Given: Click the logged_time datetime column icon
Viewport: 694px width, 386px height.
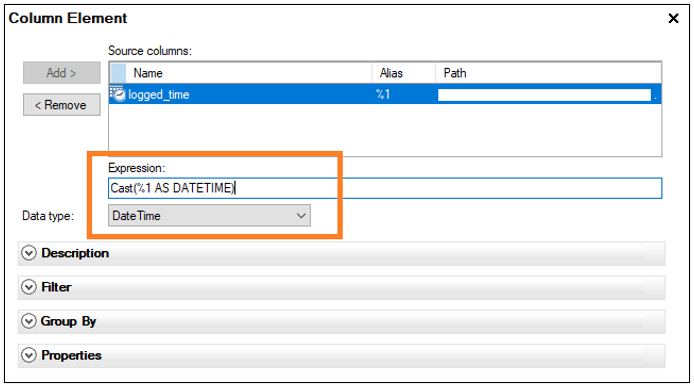Looking at the screenshot, I should click(118, 94).
